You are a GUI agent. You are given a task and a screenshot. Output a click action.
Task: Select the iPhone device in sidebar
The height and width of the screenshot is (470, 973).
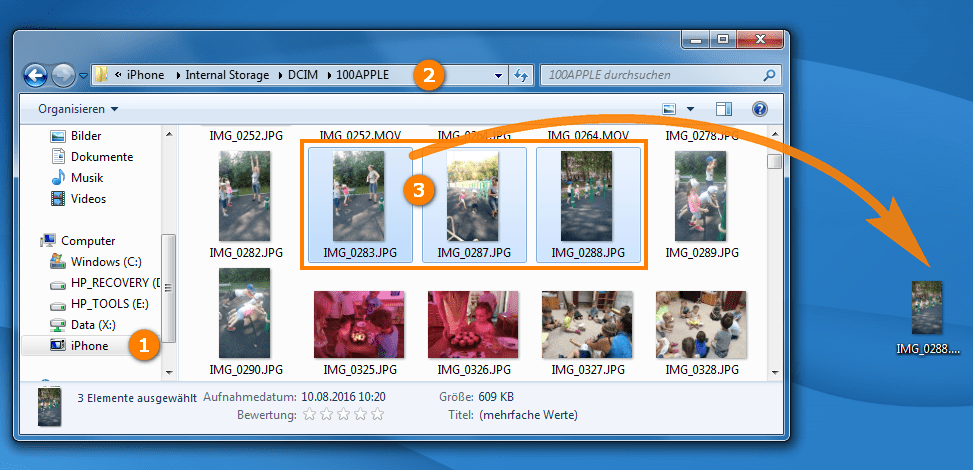[x=79, y=346]
